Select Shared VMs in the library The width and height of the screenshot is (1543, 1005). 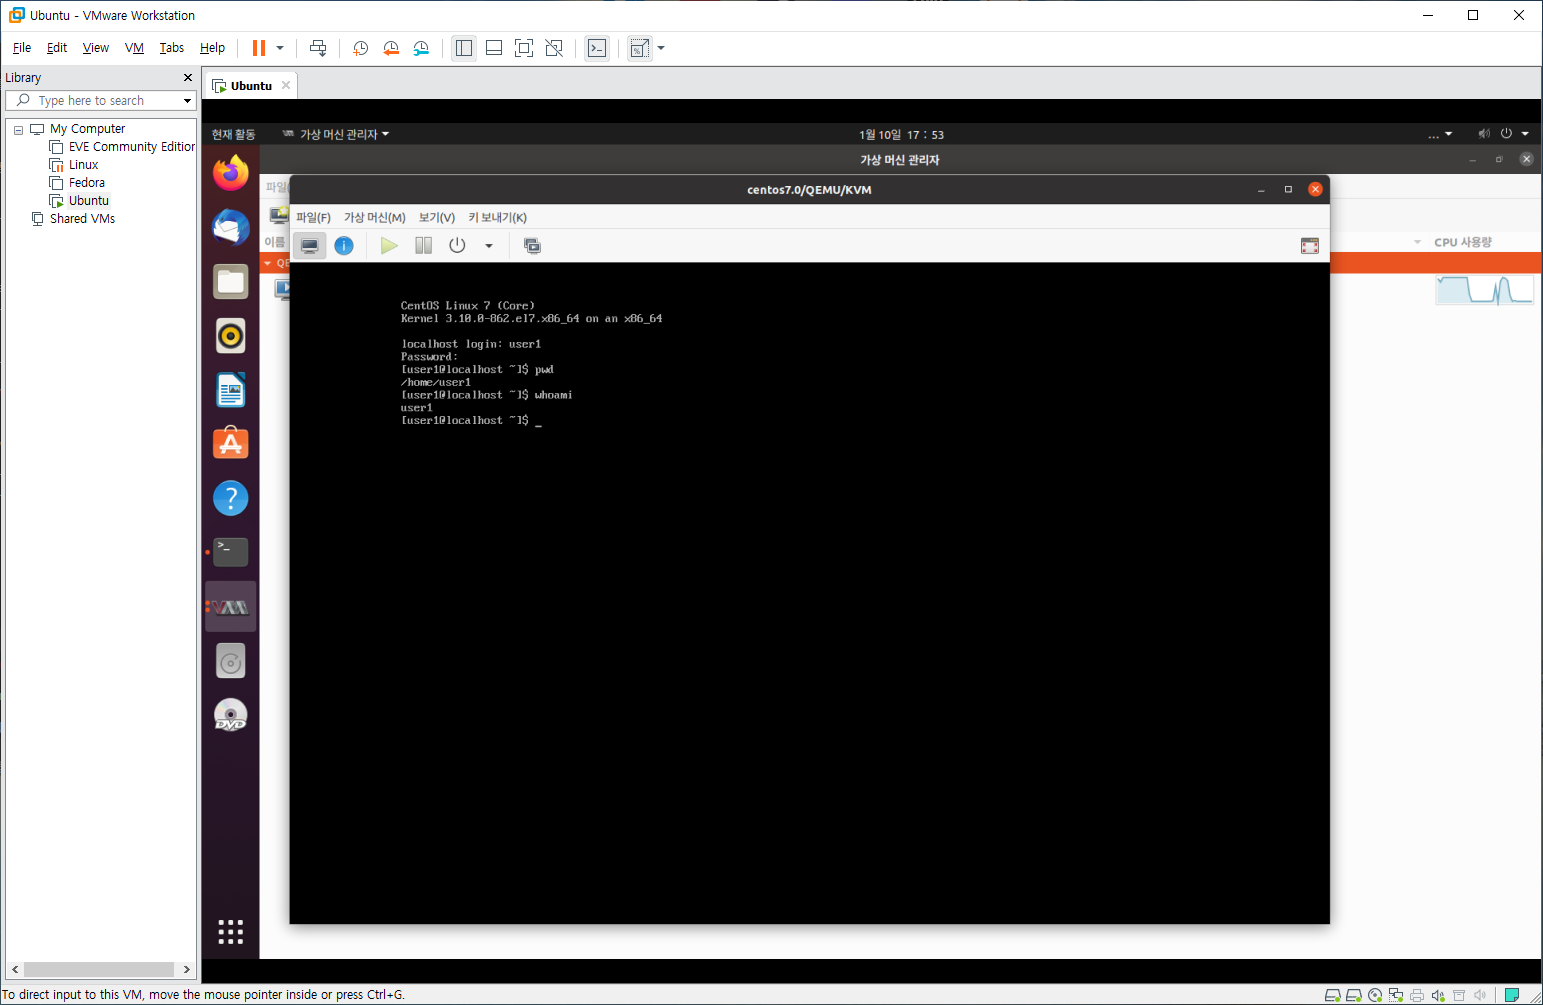pyautogui.click(x=73, y=219)
